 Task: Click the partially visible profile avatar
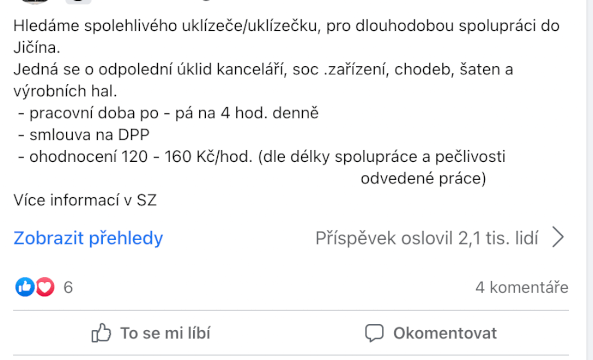35,2
